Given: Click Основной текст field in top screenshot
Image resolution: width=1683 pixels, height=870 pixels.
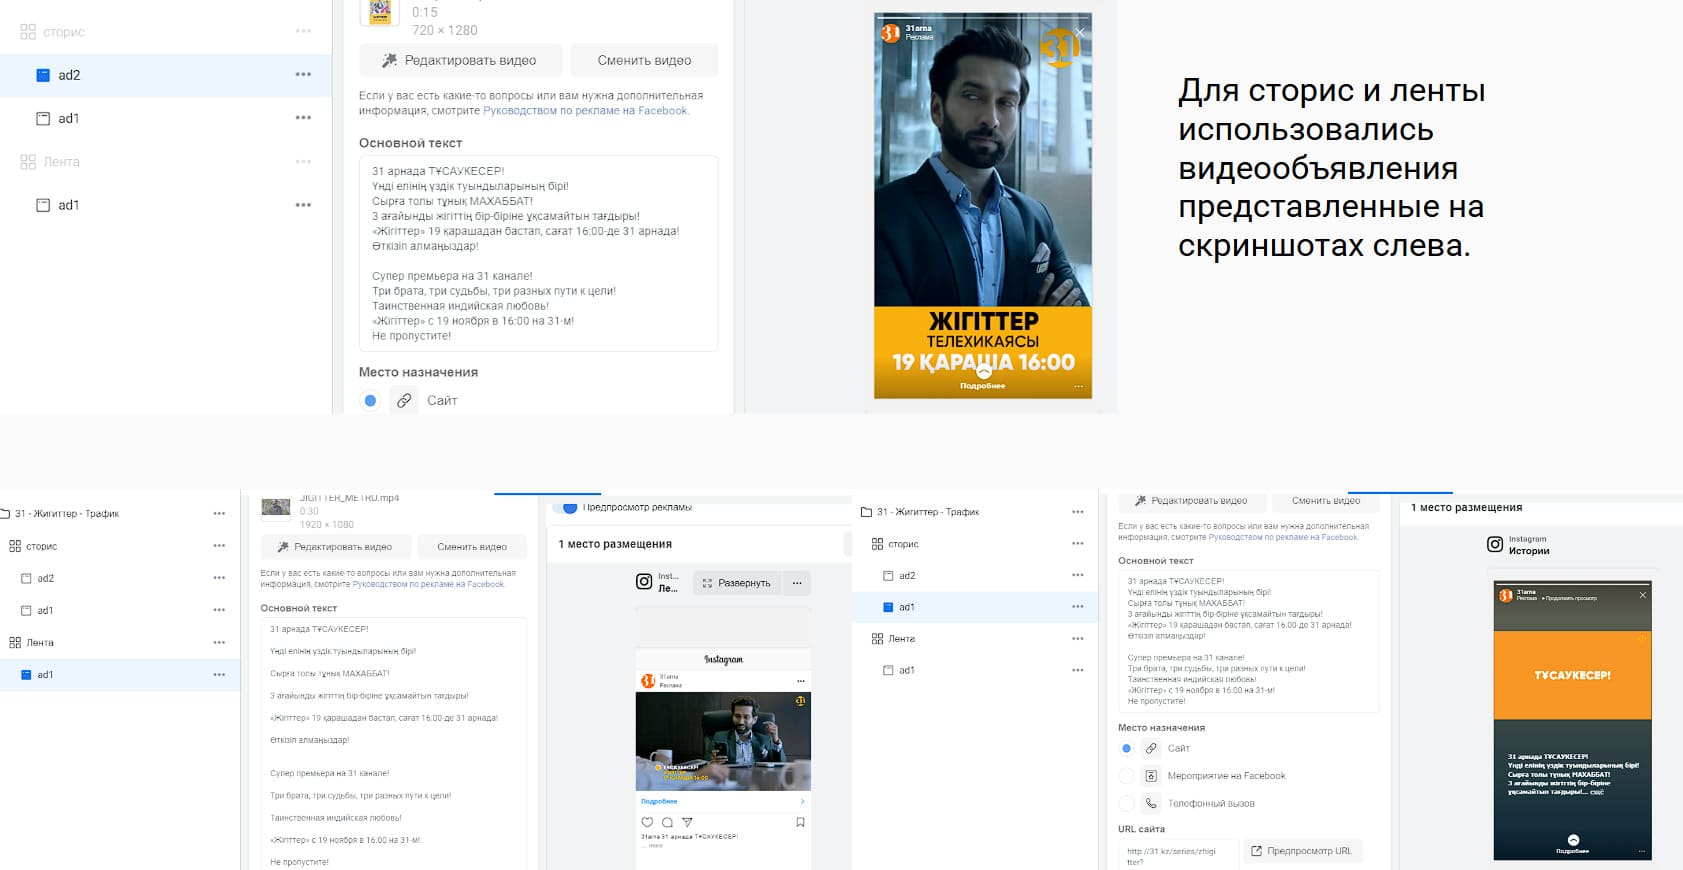Looking at the screenshot, I should 538,253.
